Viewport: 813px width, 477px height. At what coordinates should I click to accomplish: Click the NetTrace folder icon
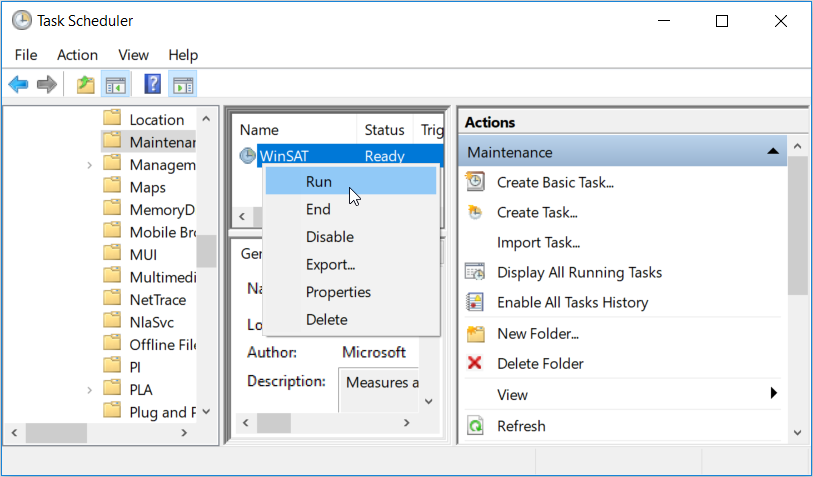112,298
